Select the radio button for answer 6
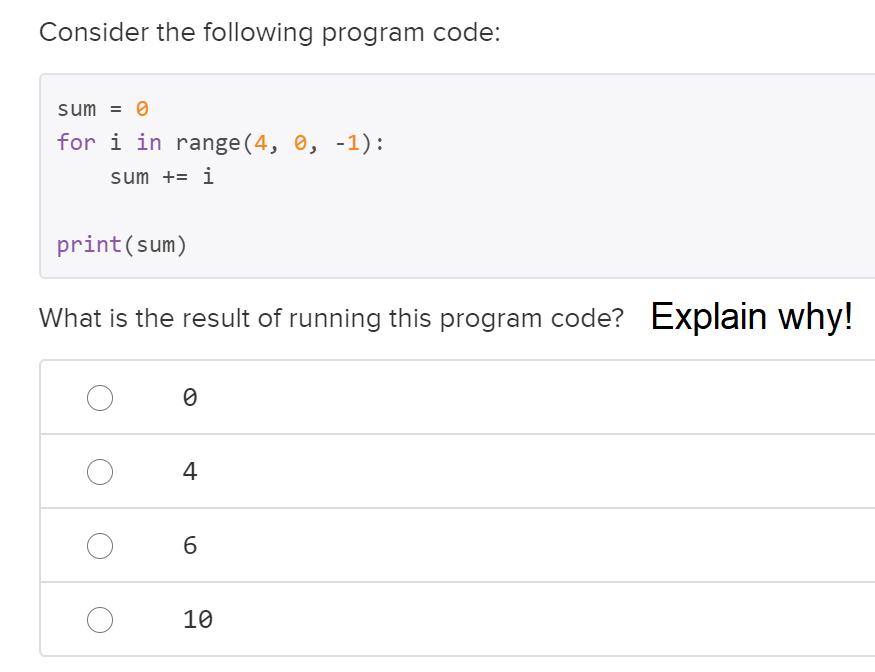Screen dimensions: 875x672 (x=100, y=545)
